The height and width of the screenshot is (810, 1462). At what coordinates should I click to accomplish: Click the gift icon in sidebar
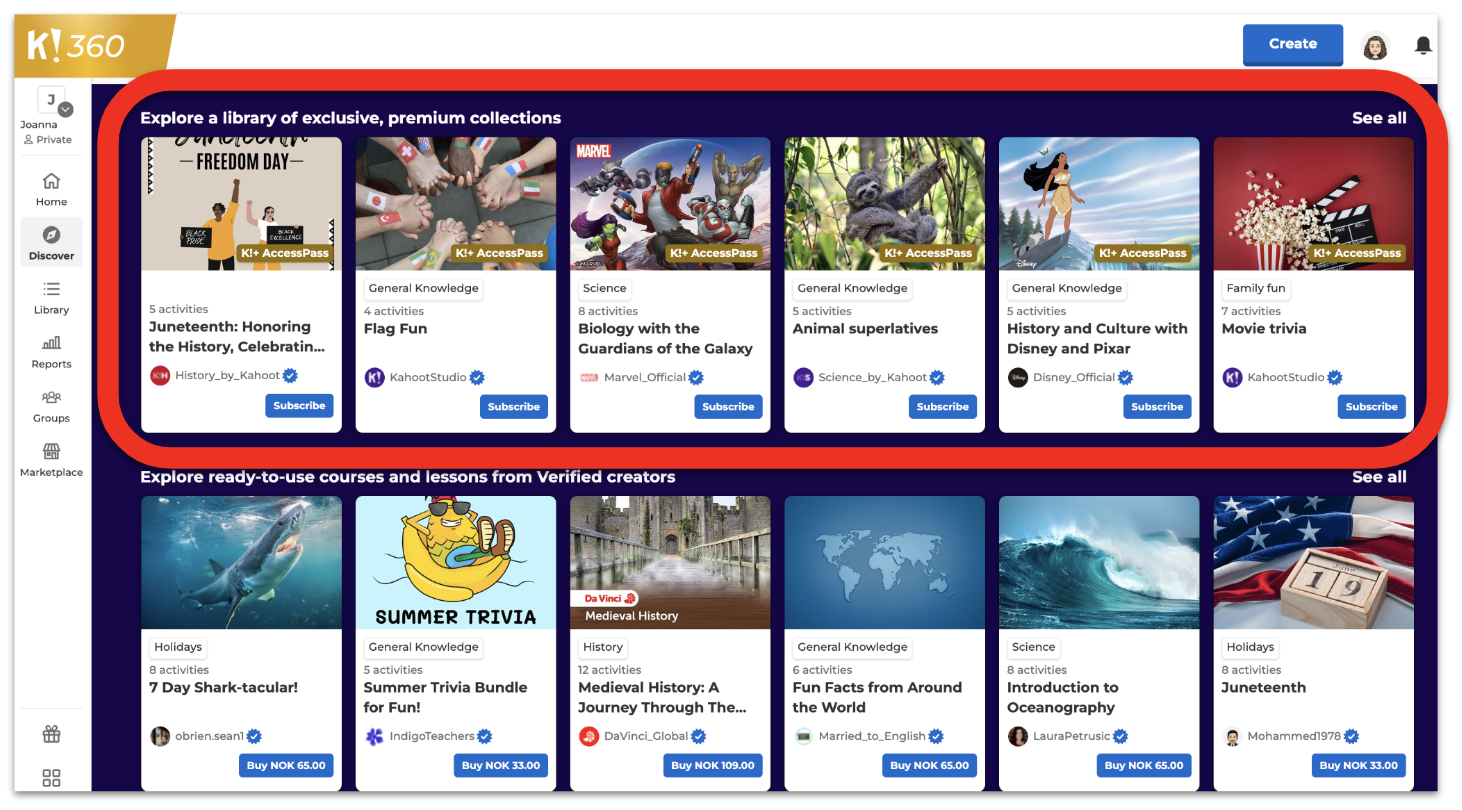pyautogui.click(x=51, y=735)
